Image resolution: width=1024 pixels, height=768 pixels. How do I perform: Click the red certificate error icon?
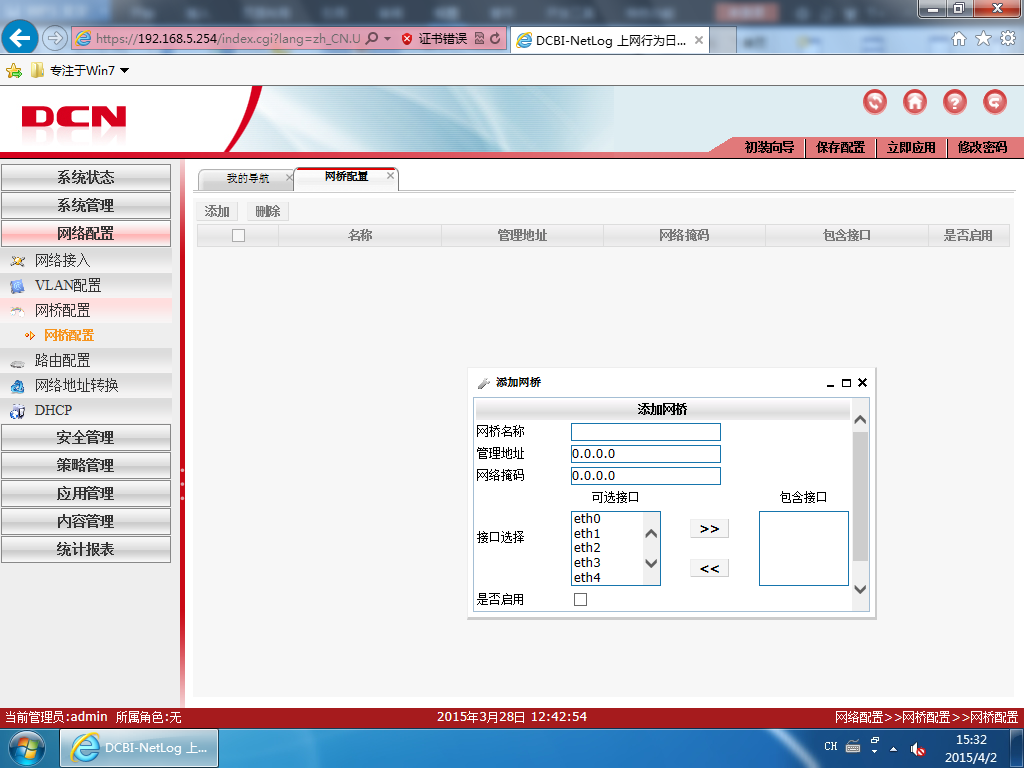point(407,39)
